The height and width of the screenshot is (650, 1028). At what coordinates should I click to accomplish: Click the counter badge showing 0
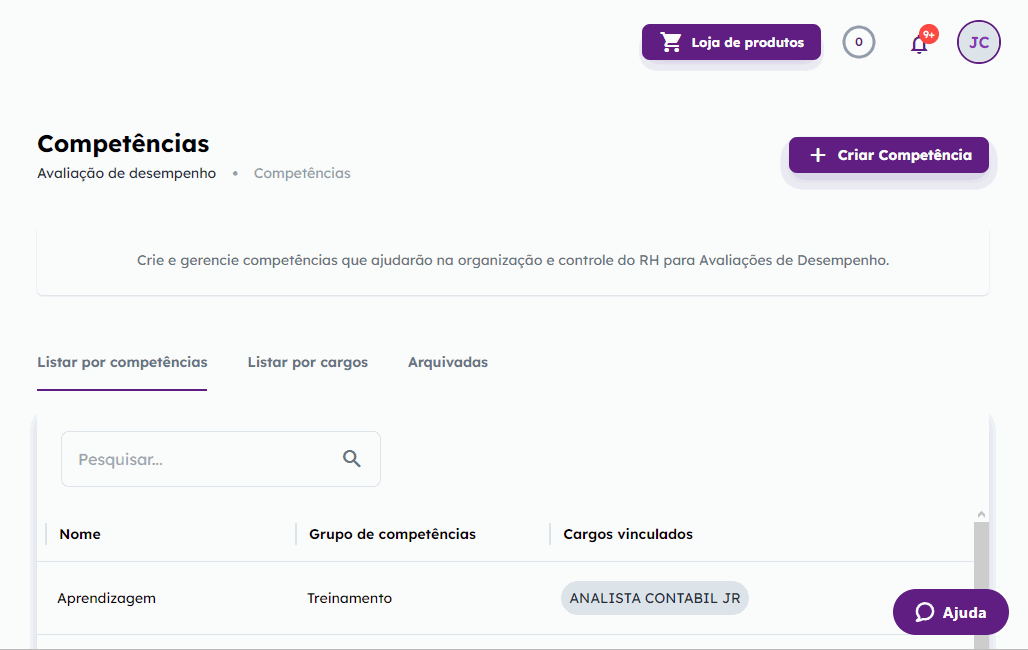(858, 42)
